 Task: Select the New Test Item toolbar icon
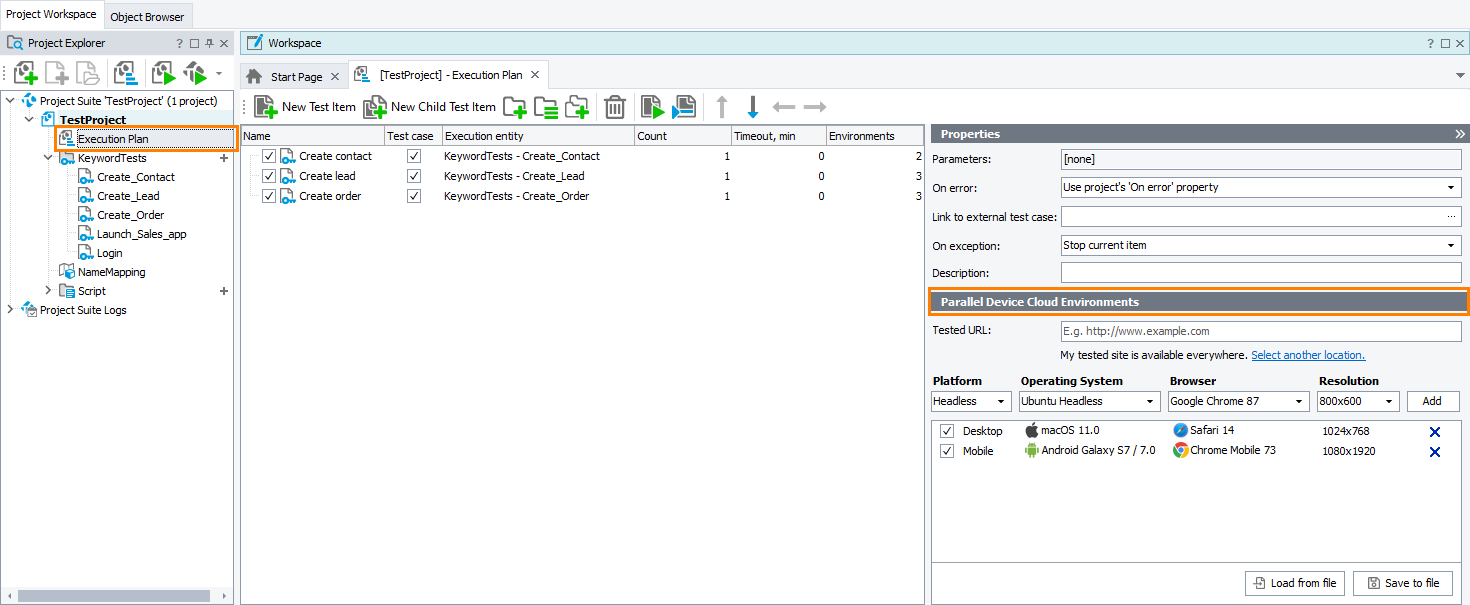267,107
